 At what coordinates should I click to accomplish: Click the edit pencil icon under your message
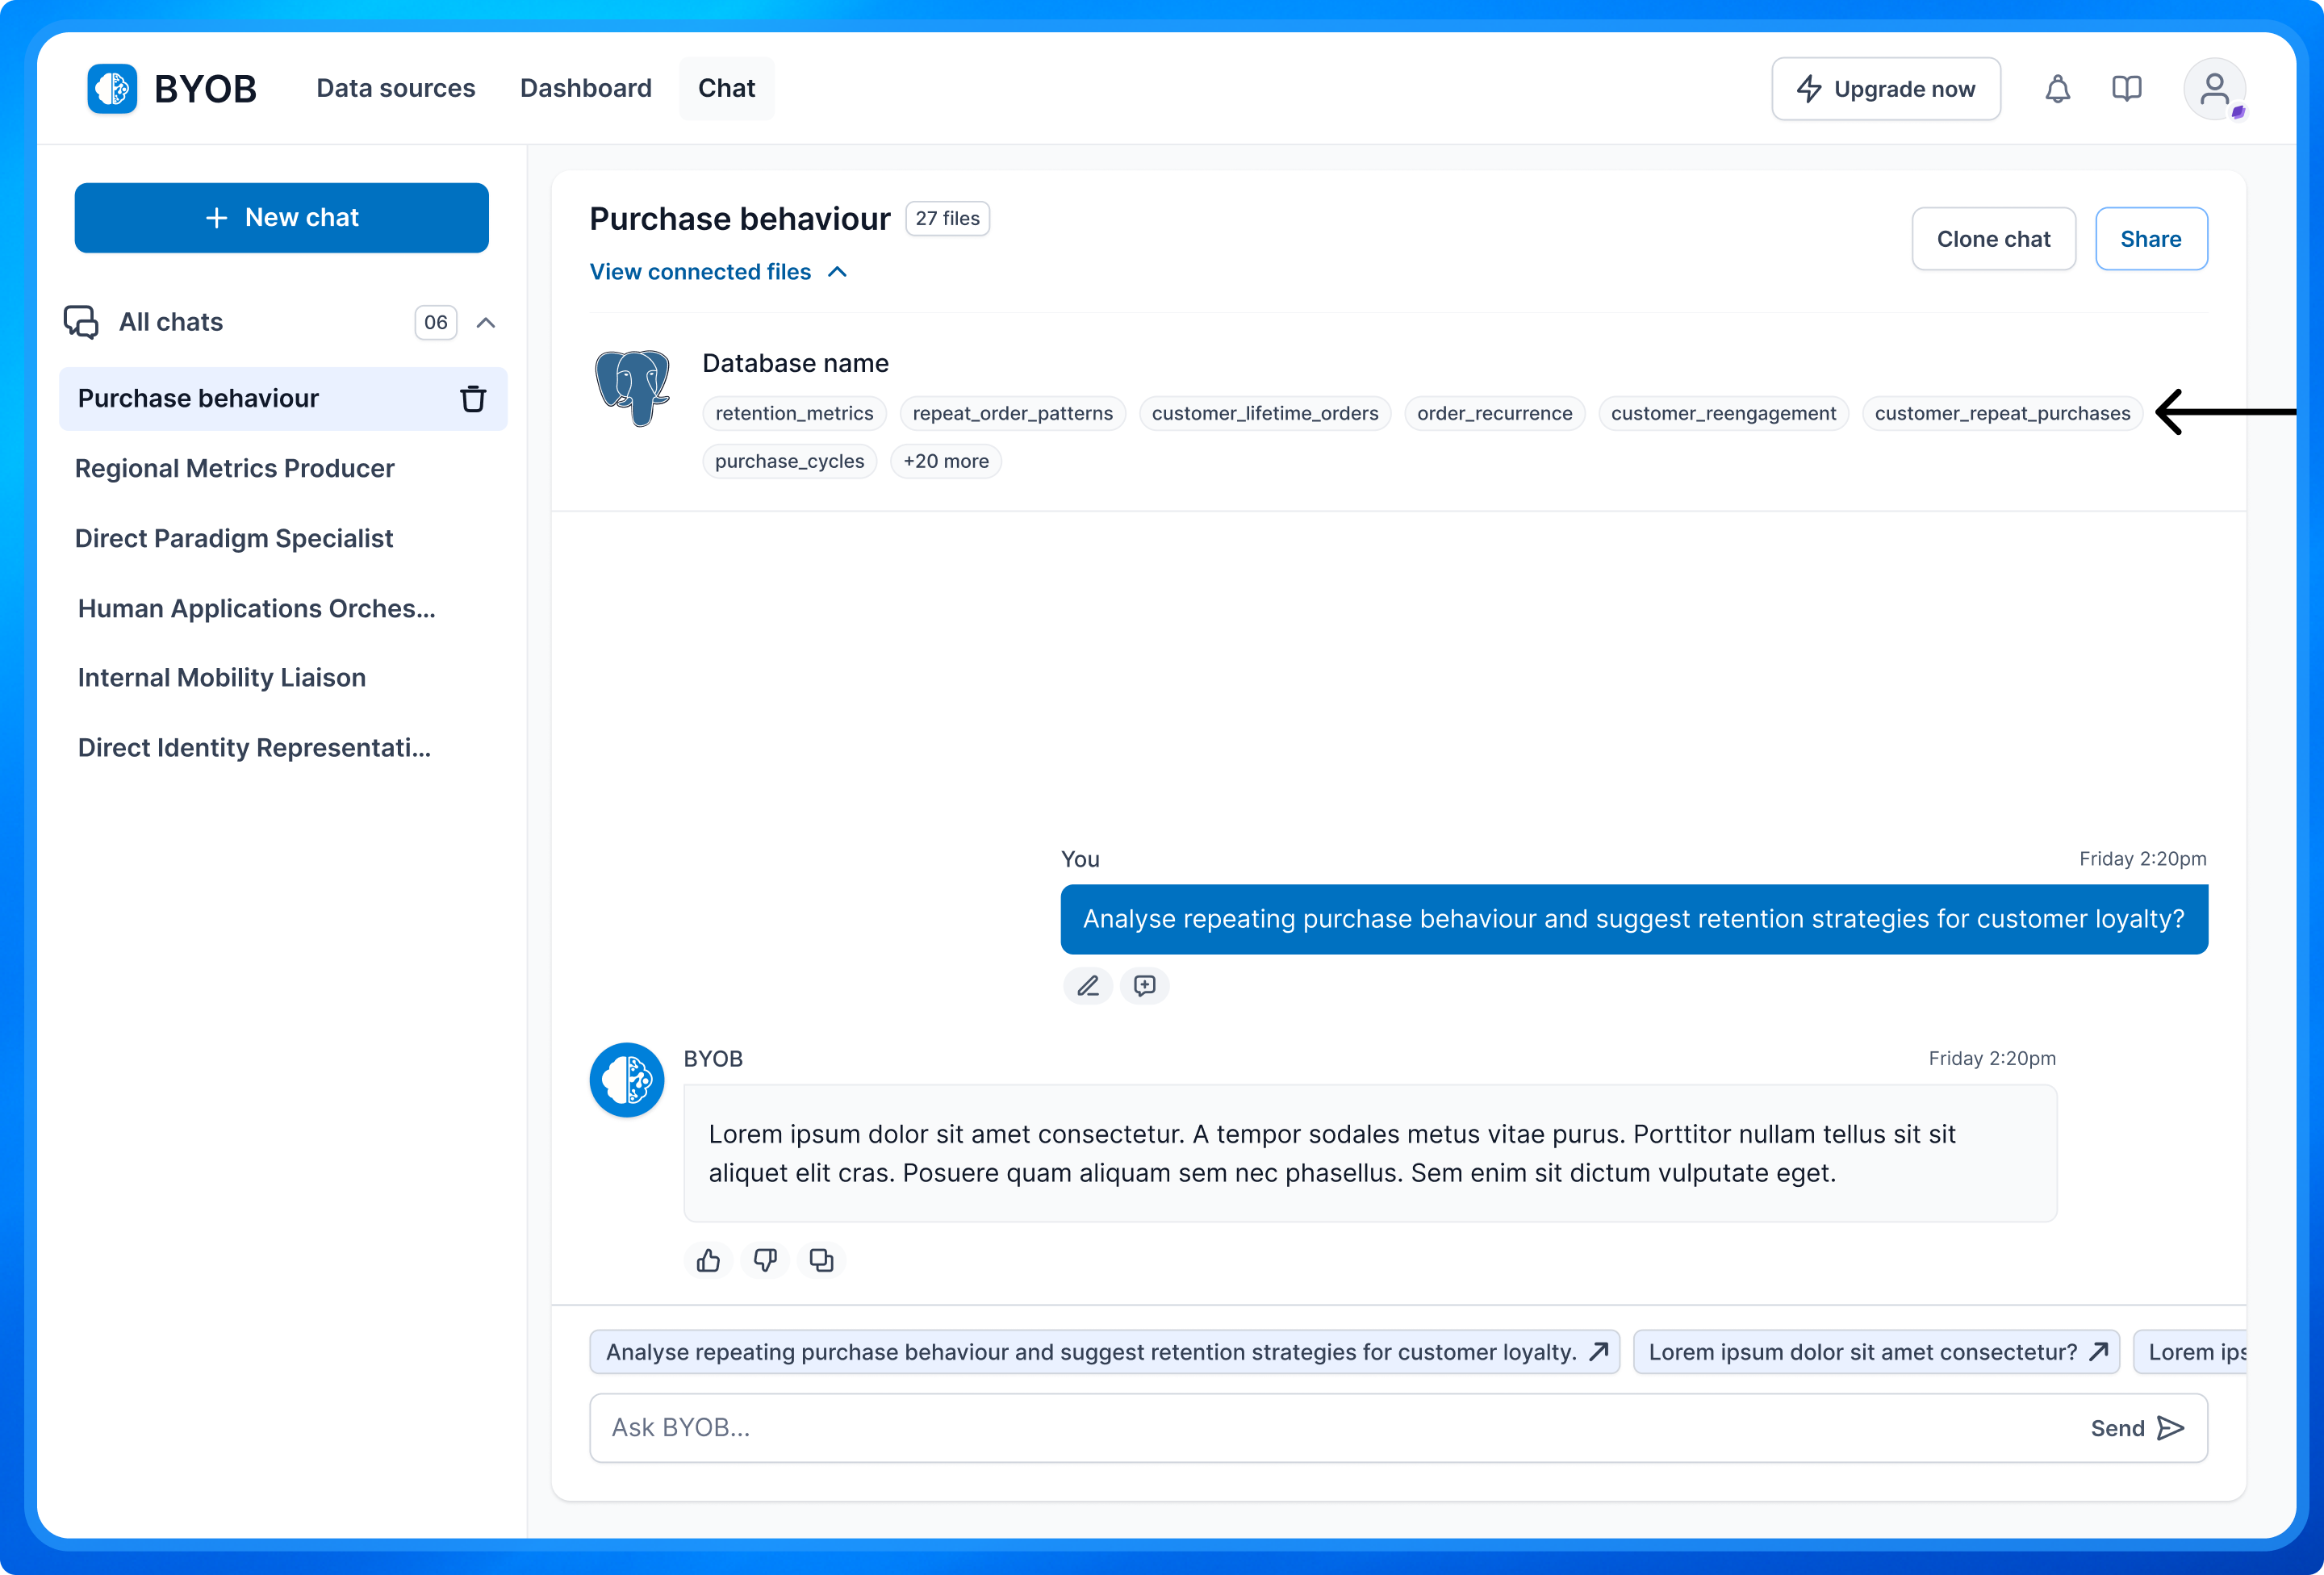1087,986
